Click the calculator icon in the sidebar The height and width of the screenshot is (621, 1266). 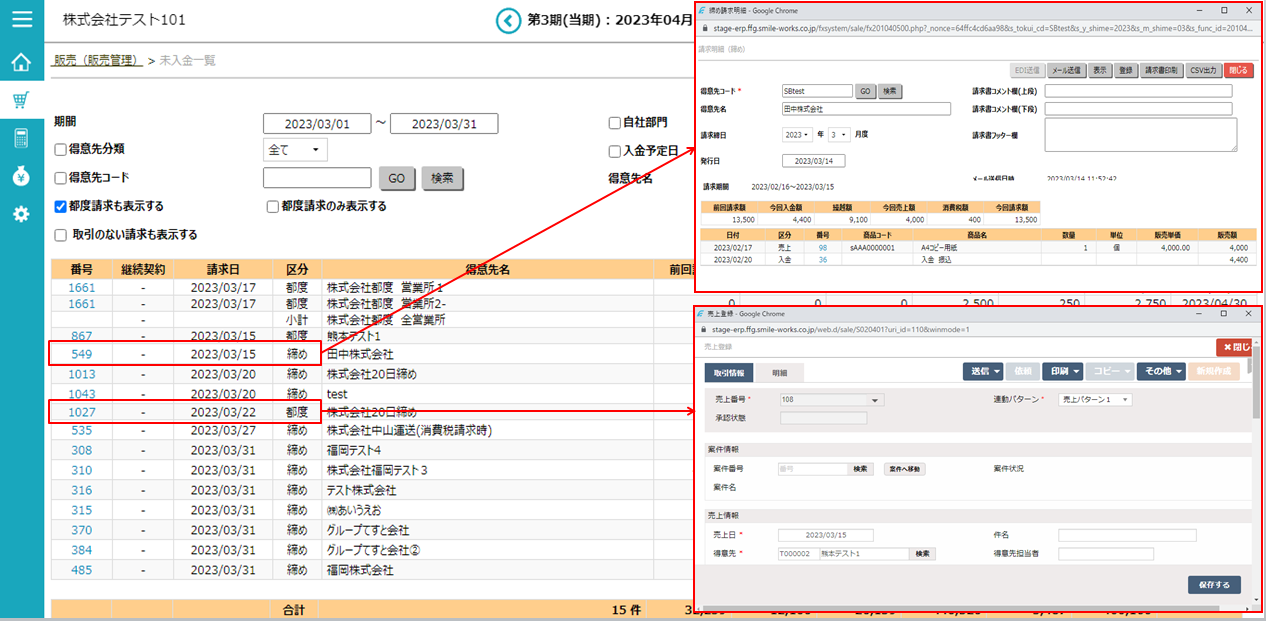point(21,138)
